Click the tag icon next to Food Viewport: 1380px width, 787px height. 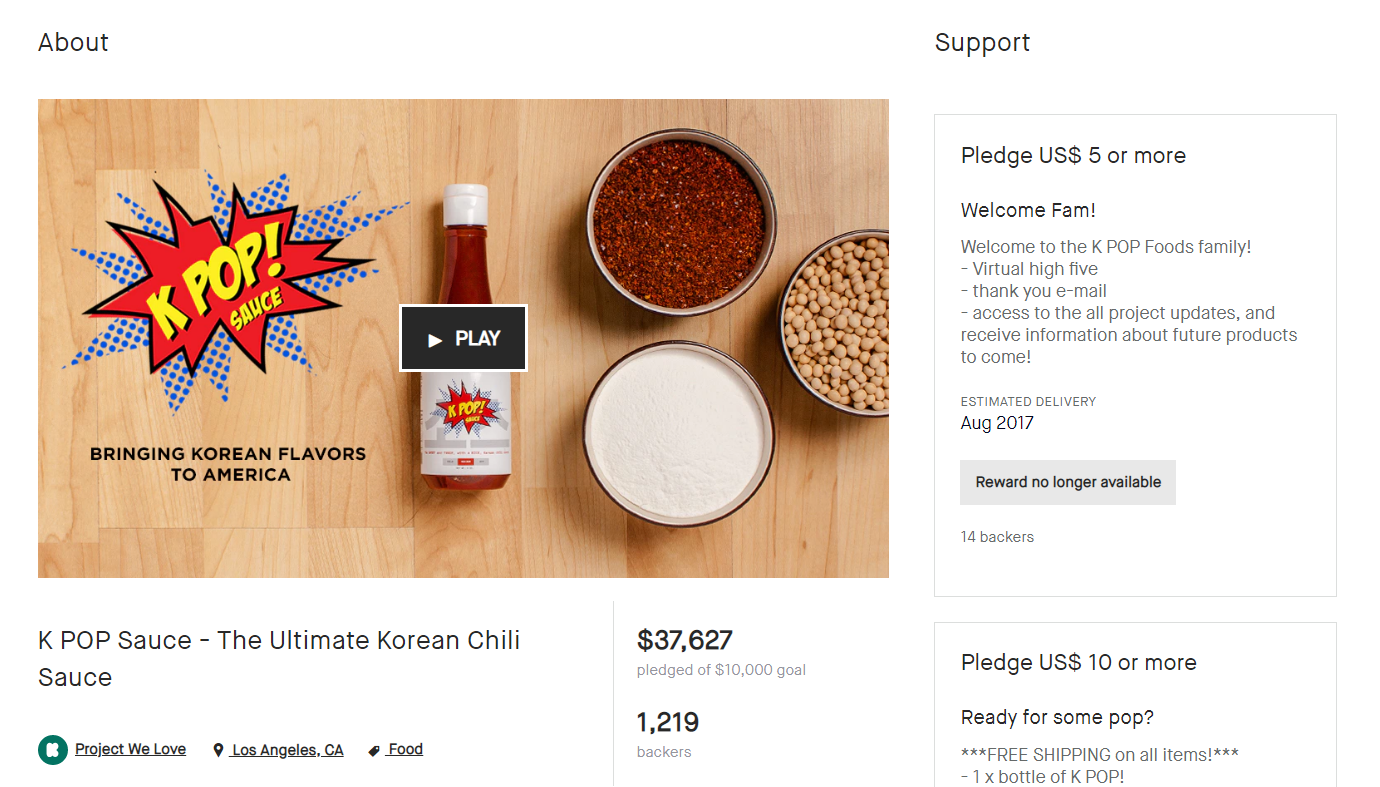coord(374,750)
